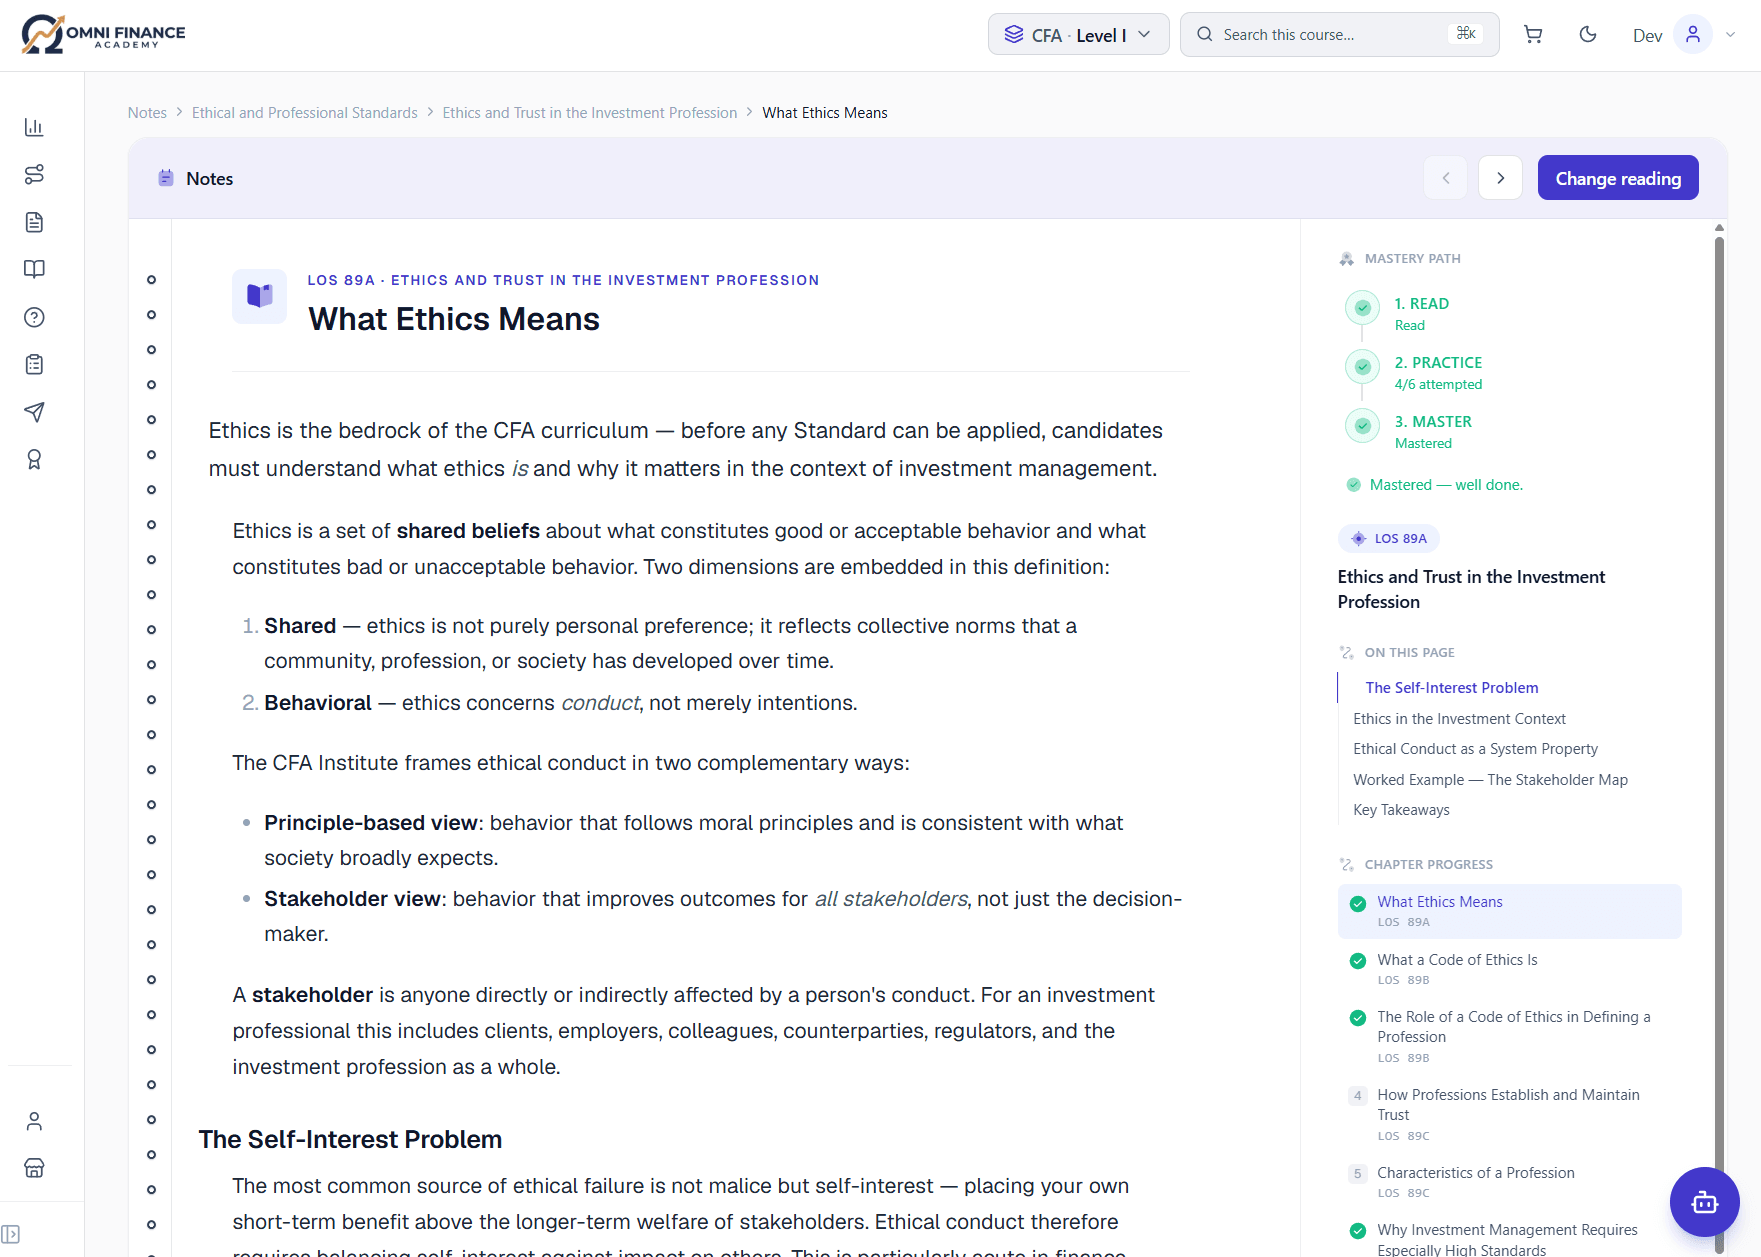Open the bar chart dashboard sidebar icon
Screen dimensions: 1761x1257
34,127
